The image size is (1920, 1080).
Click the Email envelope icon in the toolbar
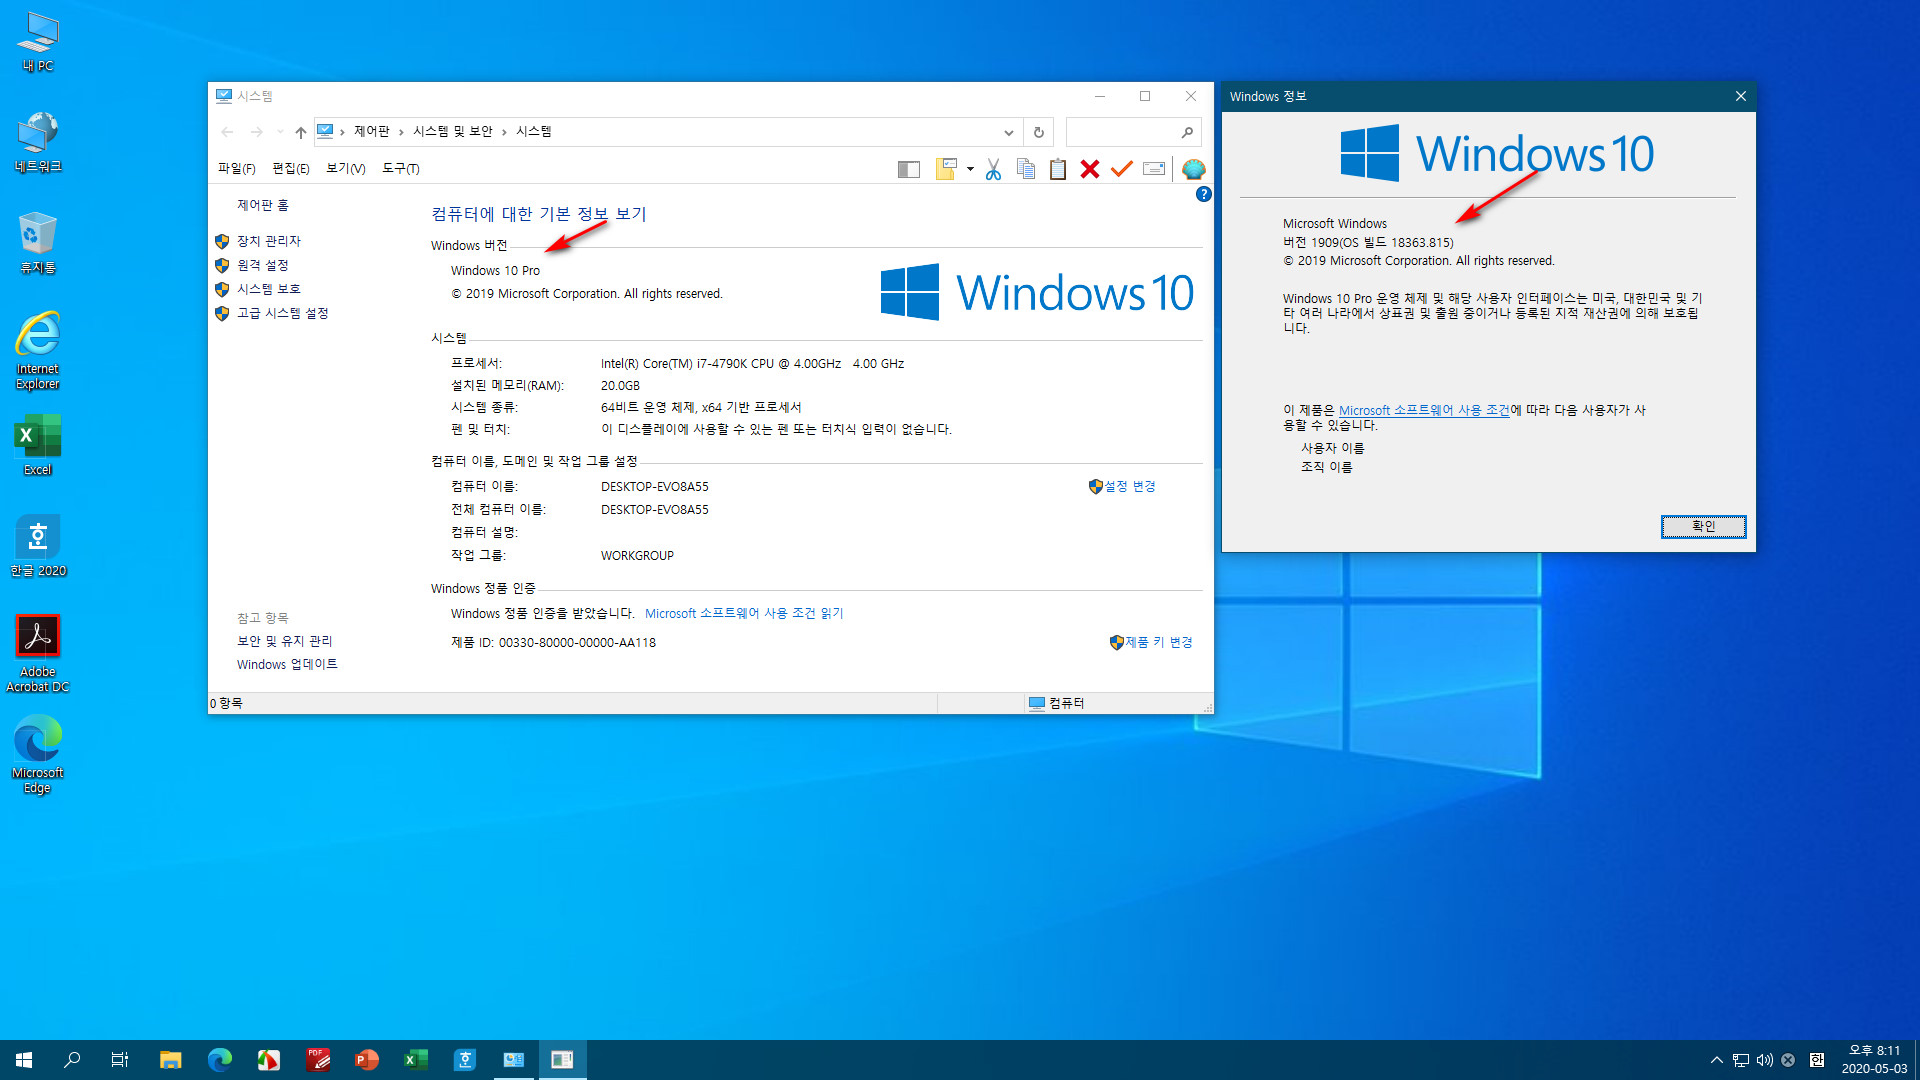click(1154, 169)
